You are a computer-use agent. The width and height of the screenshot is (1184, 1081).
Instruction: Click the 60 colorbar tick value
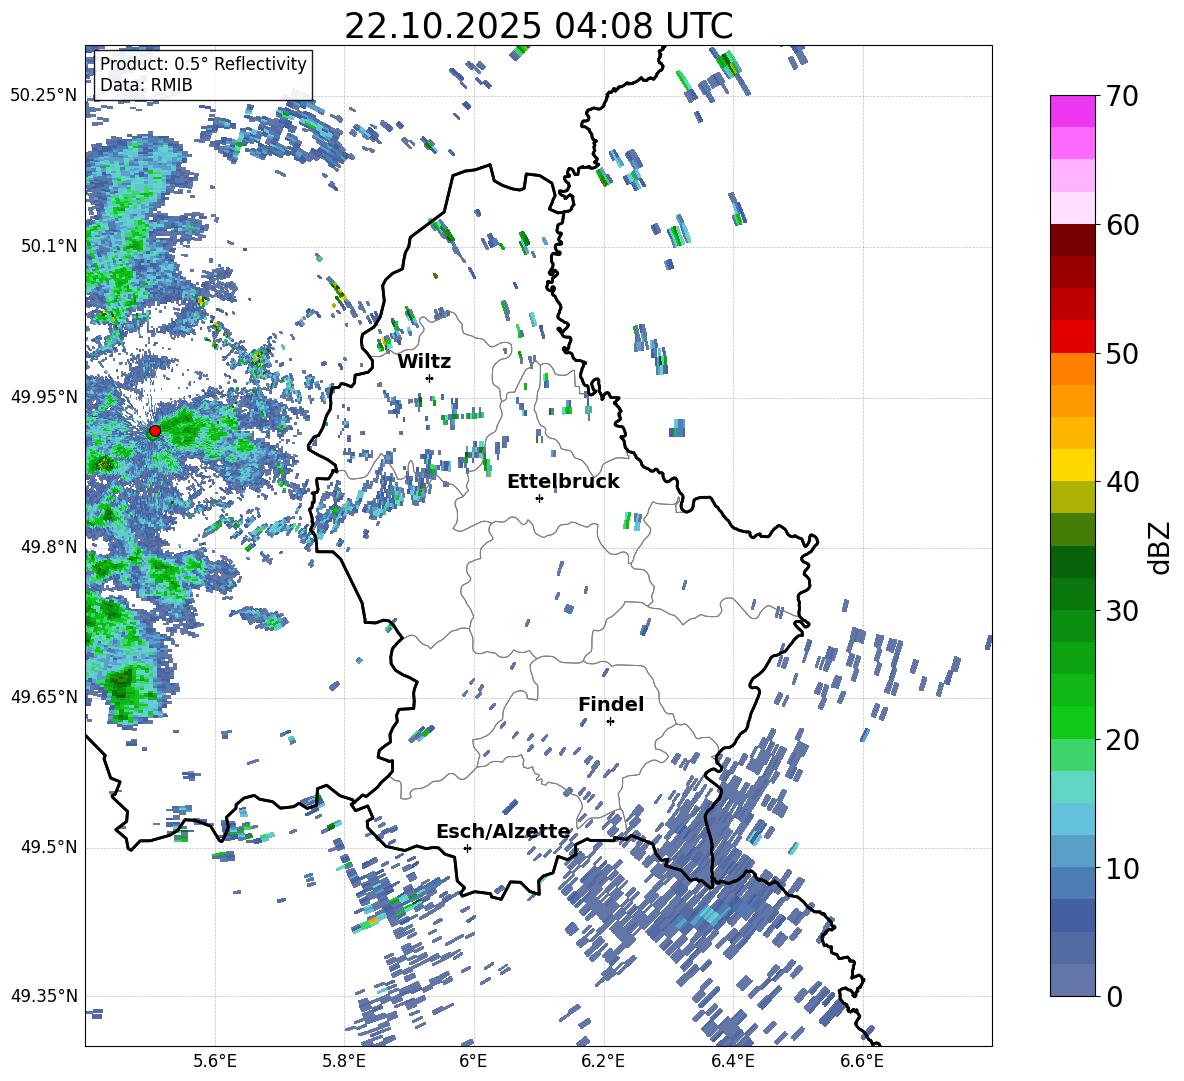click(x=1122, y=225)
